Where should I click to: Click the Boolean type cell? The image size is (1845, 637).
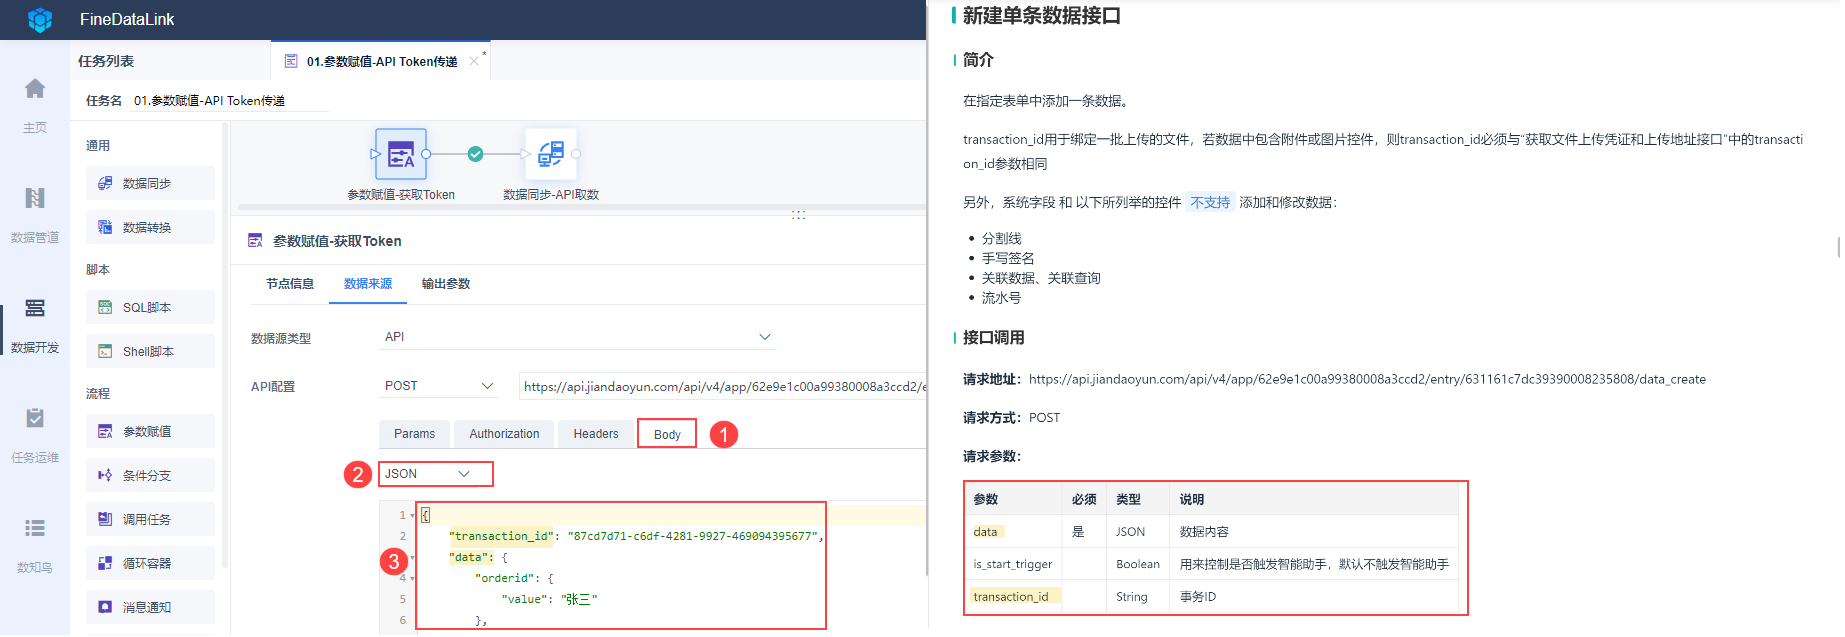click(x=1138, y=564)
